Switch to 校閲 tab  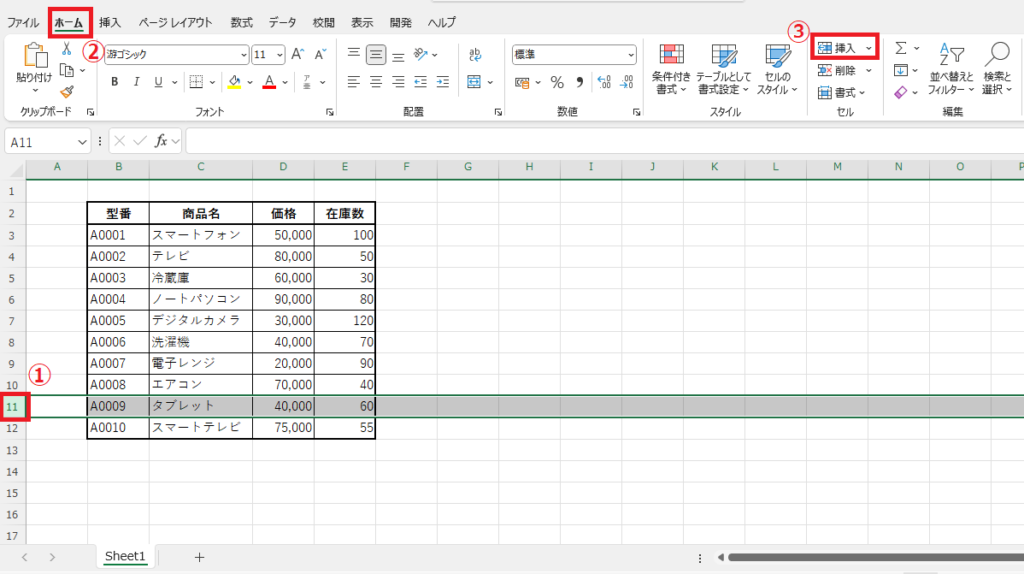coord(323,22)
